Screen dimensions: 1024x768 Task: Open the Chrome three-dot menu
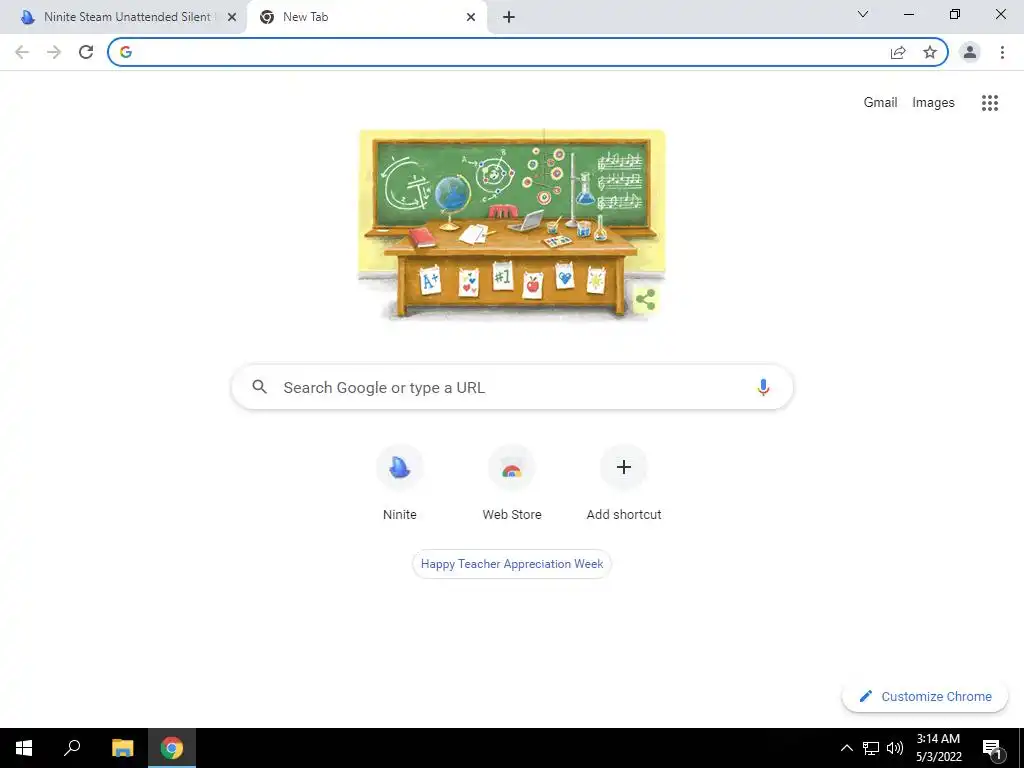click(1002, 52)
